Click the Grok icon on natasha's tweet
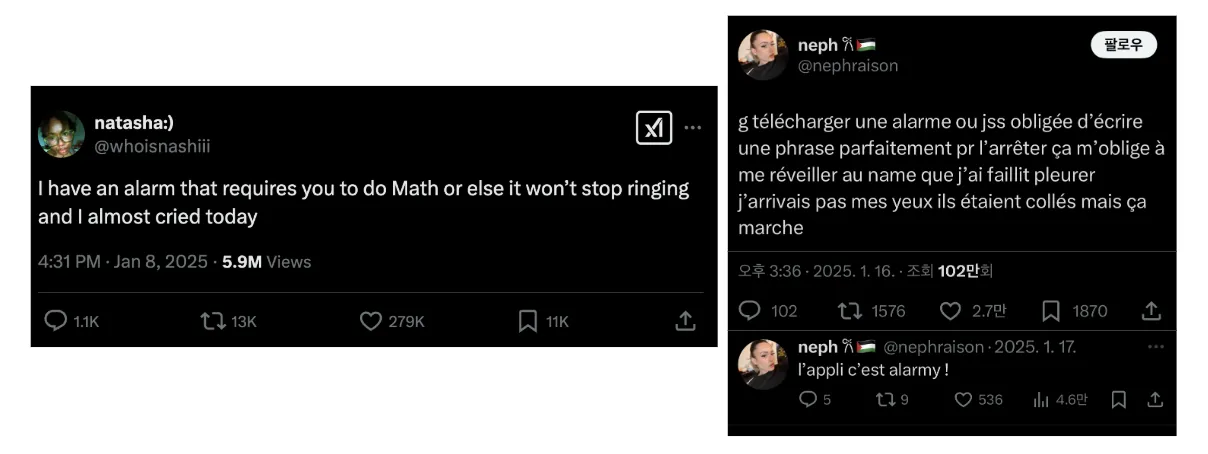The image size is (1208, 454). (654, 128)
